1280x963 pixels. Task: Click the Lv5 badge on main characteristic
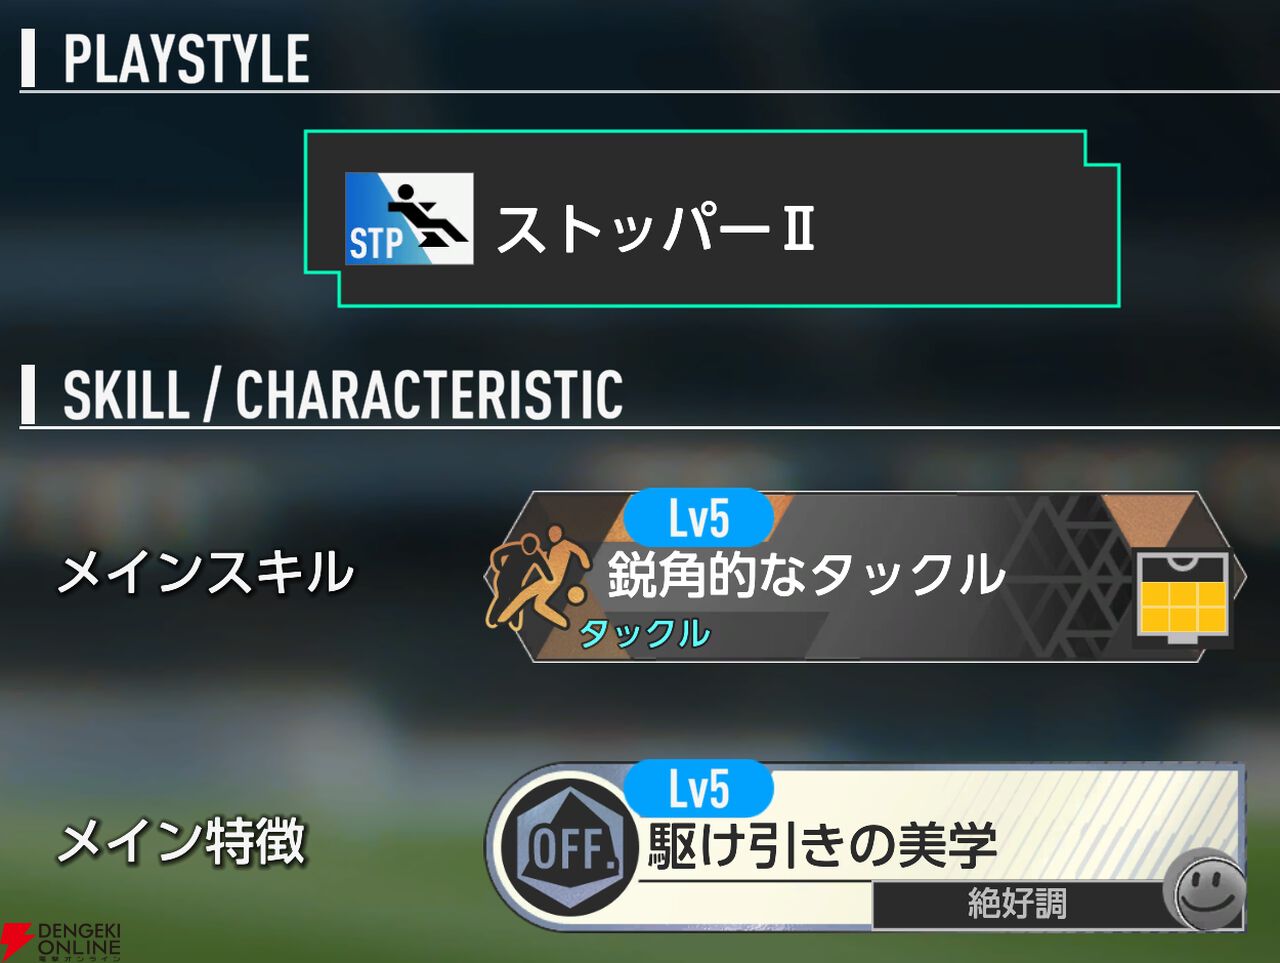[698, 789]
